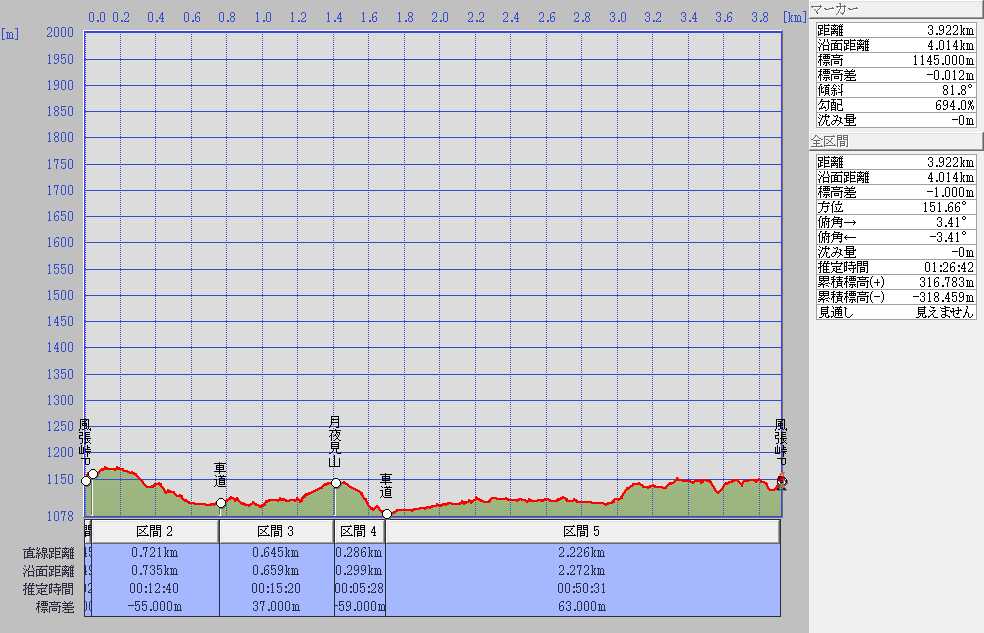Click the leftmost 風張峠 start marker circle
The height and width of the screenshot is (633, 984).
coord(86,481)
